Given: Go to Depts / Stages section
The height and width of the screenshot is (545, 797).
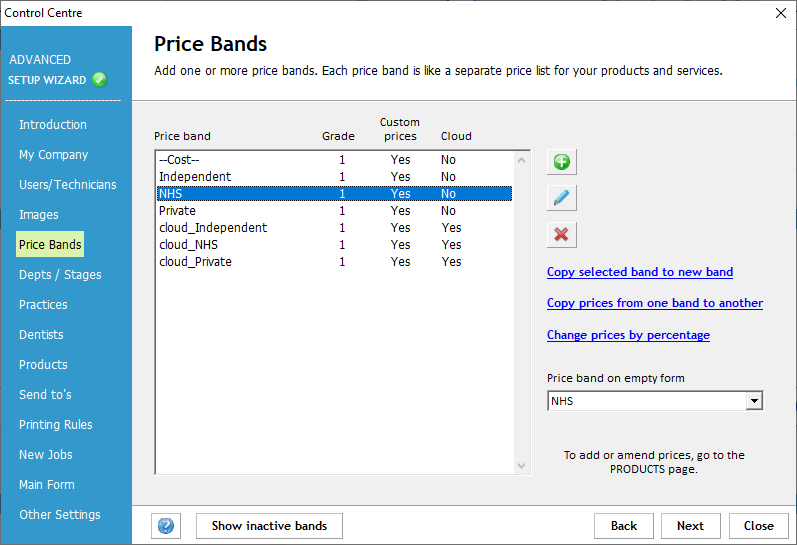Looking at the screenshot, I should [60, 275].
